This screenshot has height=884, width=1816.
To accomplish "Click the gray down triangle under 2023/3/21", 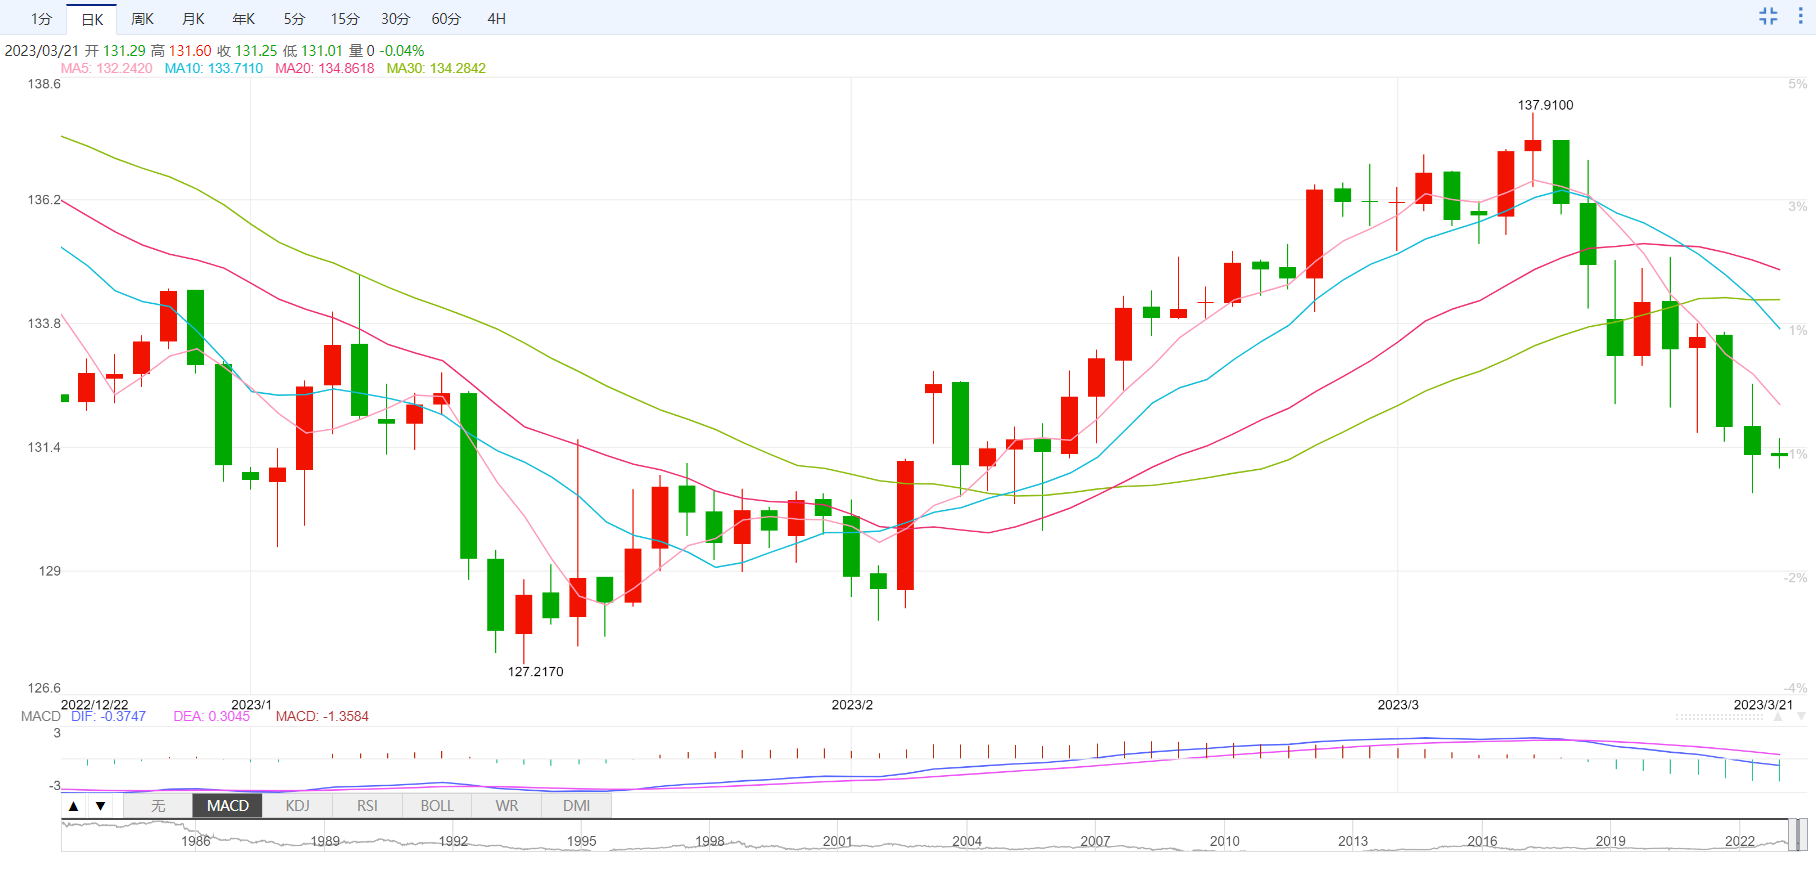I will 1801,717.
